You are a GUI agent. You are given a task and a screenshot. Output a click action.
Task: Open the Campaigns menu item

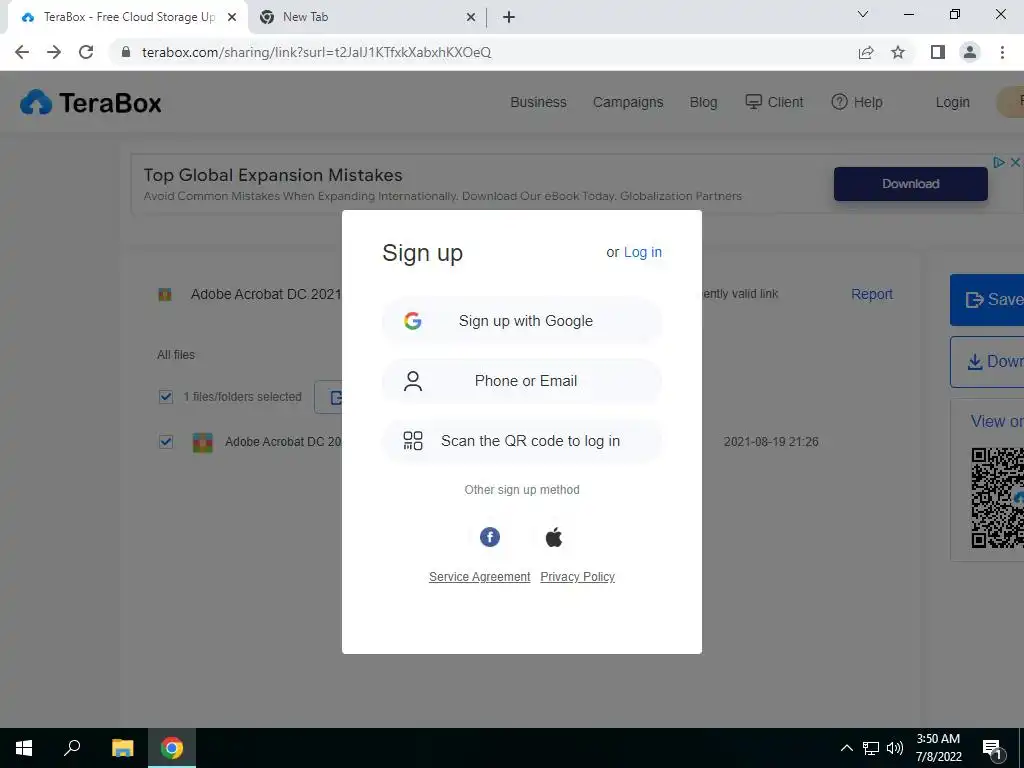point(628,103)
